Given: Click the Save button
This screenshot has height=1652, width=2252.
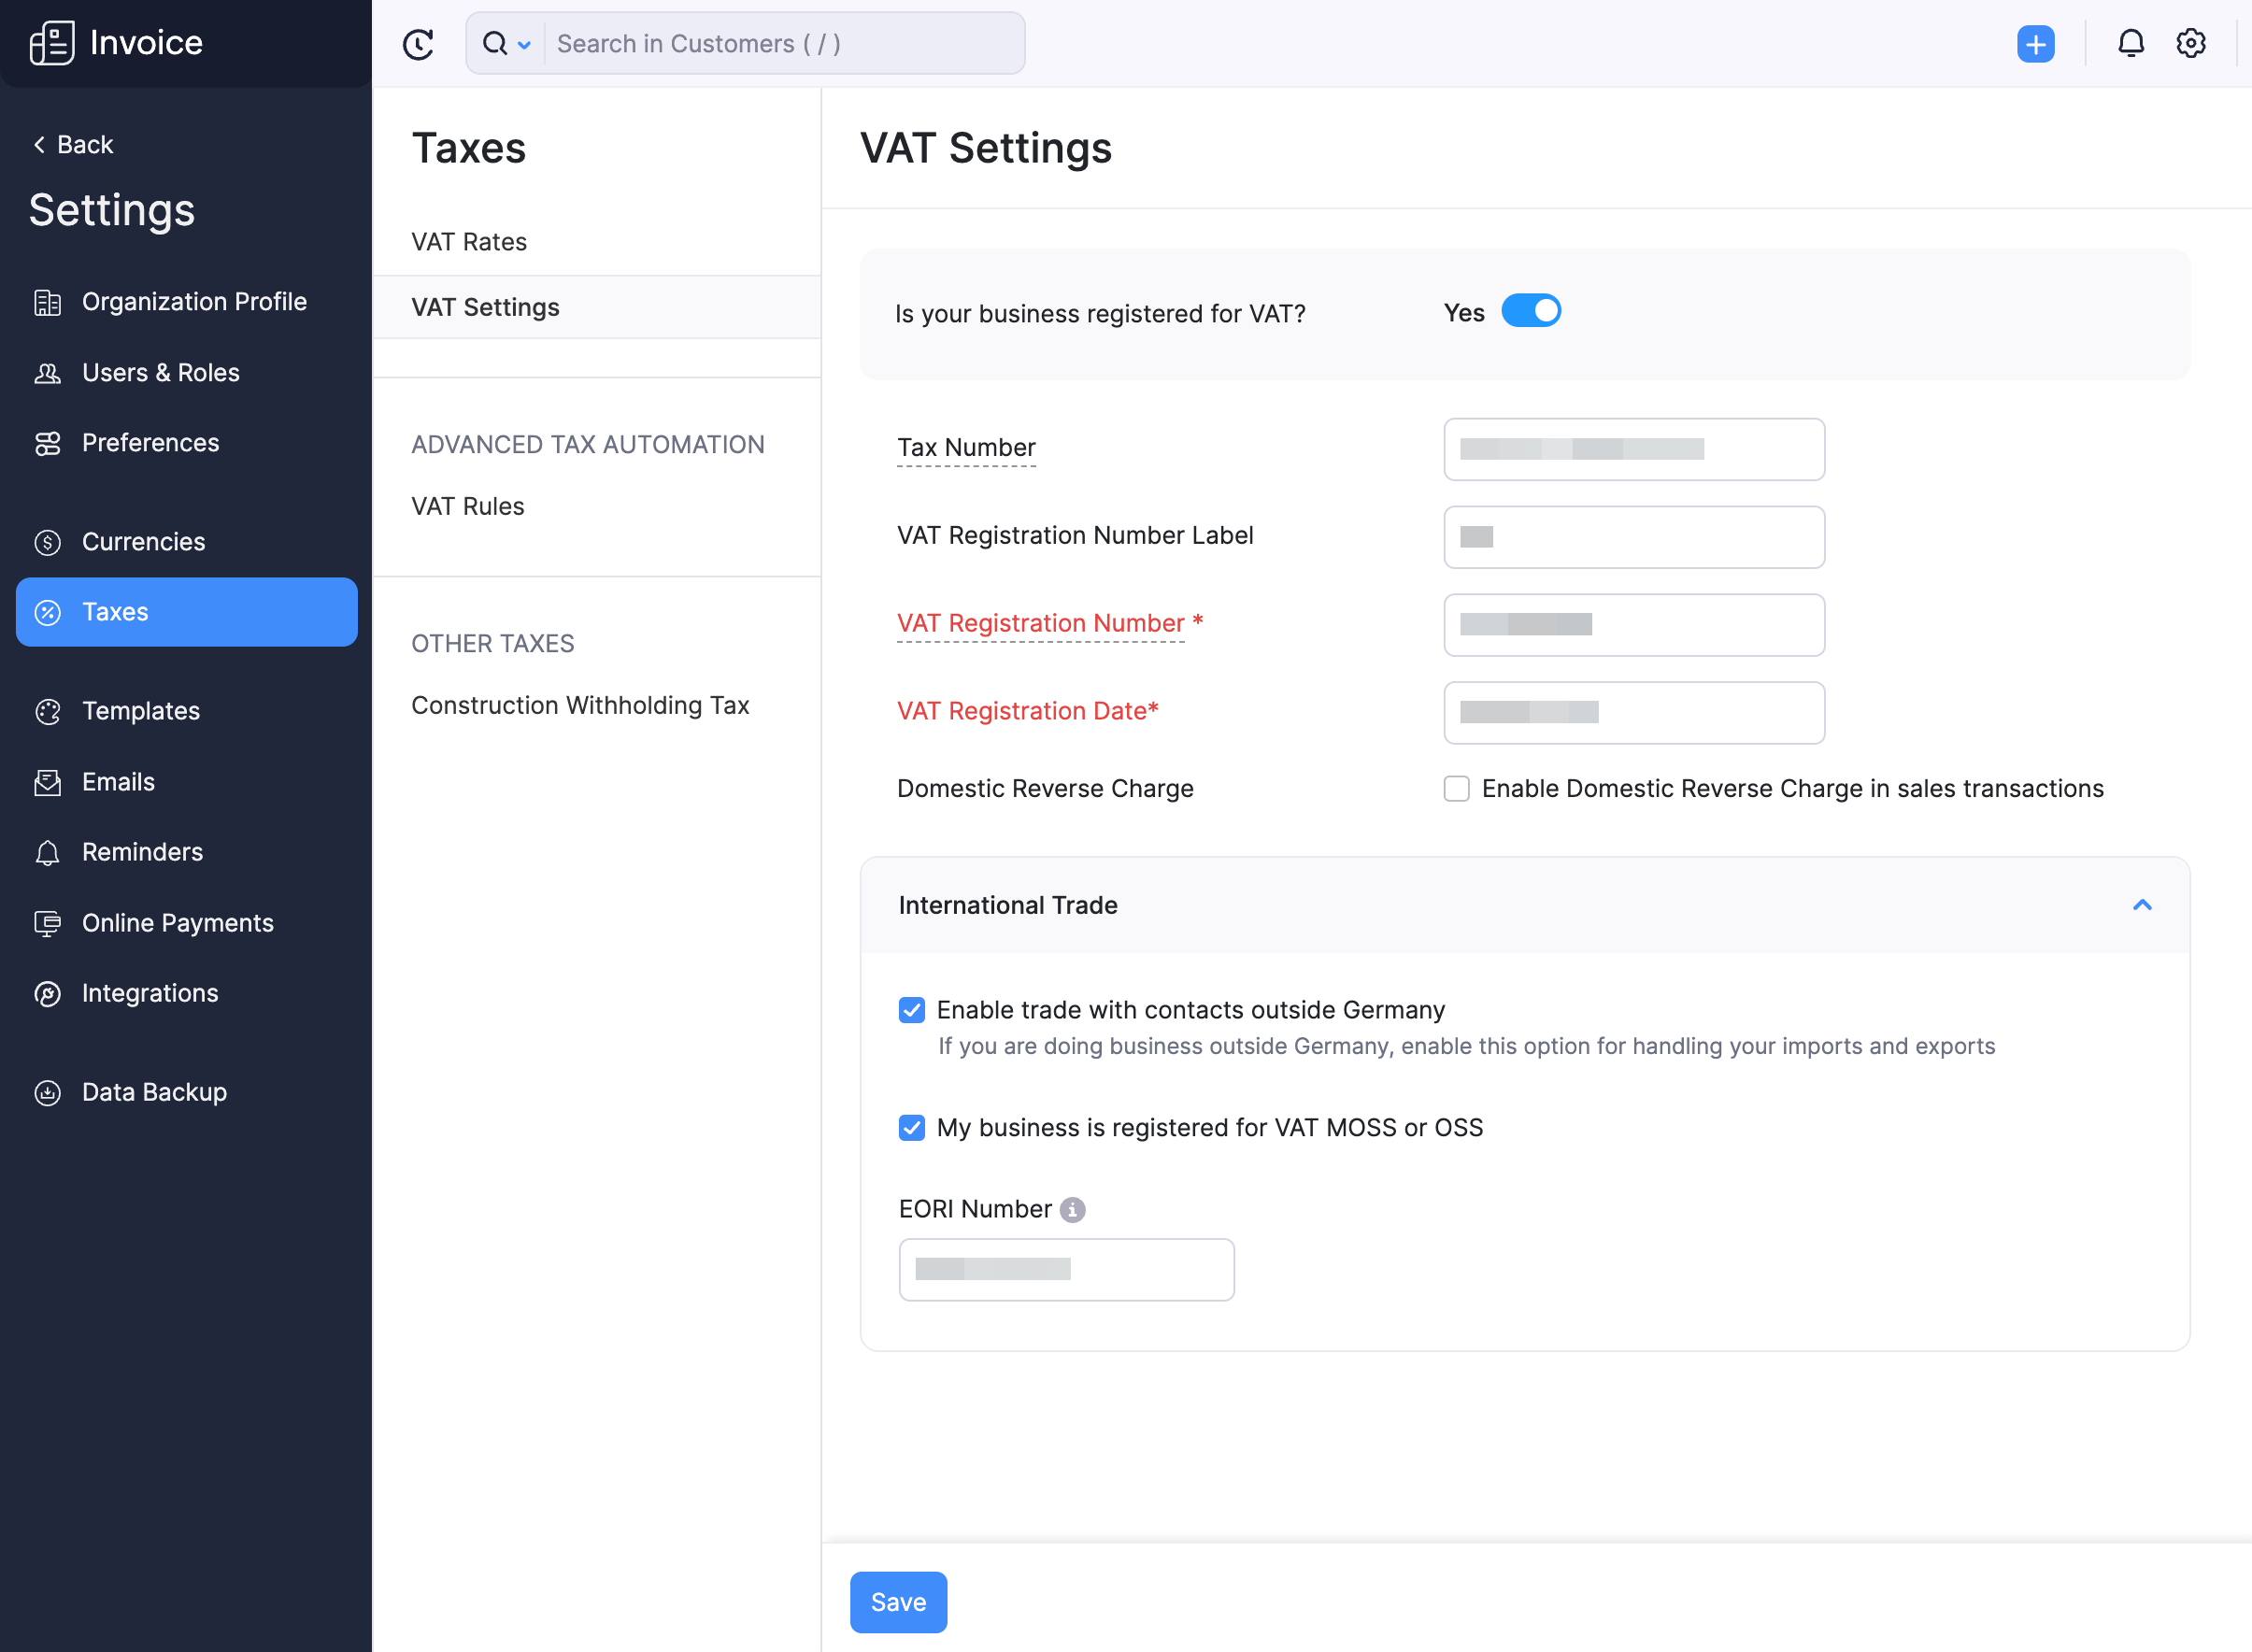Looking at the screenshot, I should coord(897,1601).
